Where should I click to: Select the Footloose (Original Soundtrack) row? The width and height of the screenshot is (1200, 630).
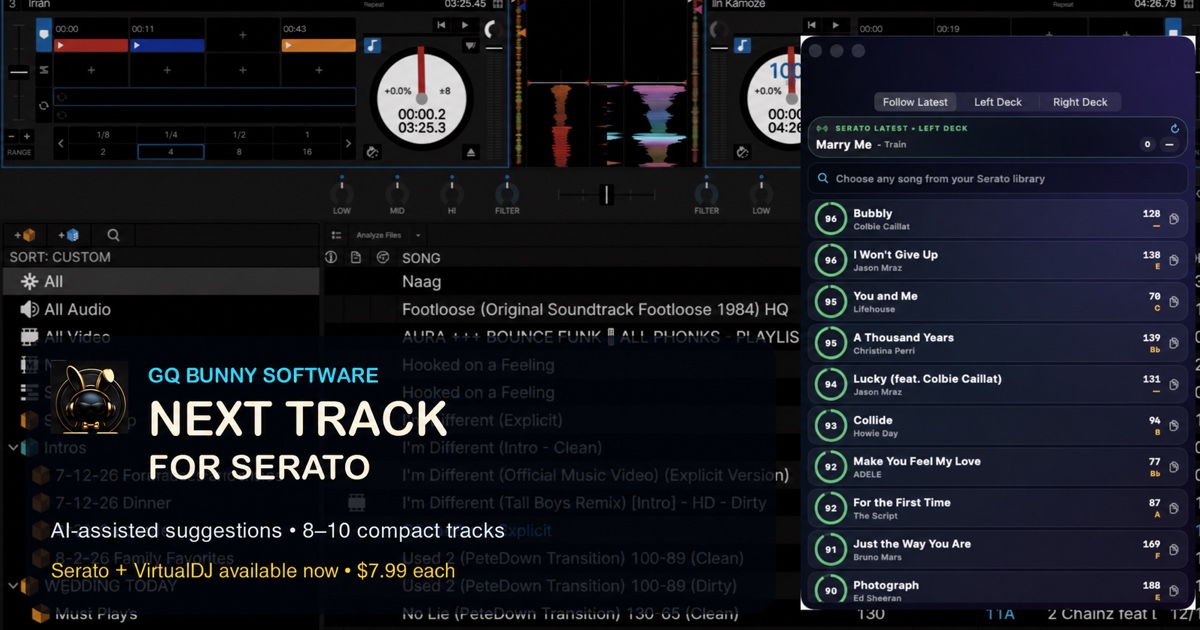(595, 310)
